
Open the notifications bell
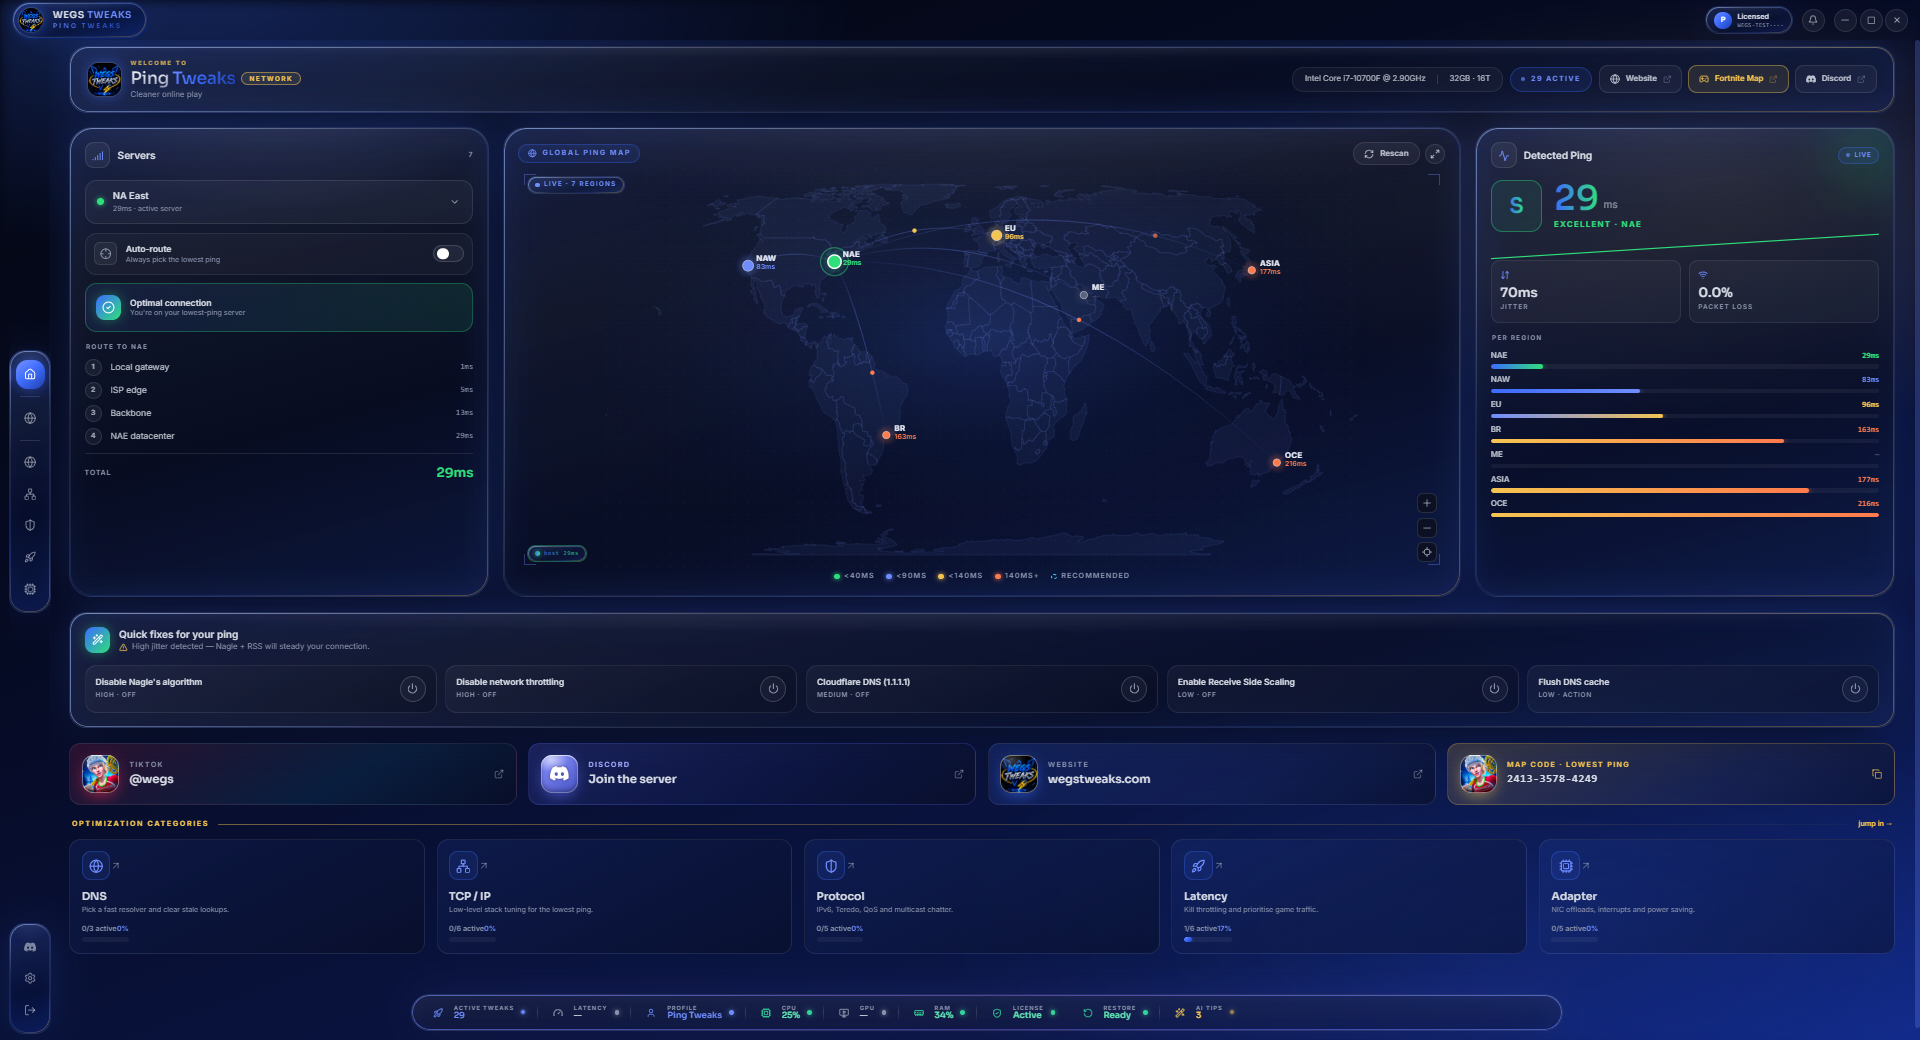1812,20
